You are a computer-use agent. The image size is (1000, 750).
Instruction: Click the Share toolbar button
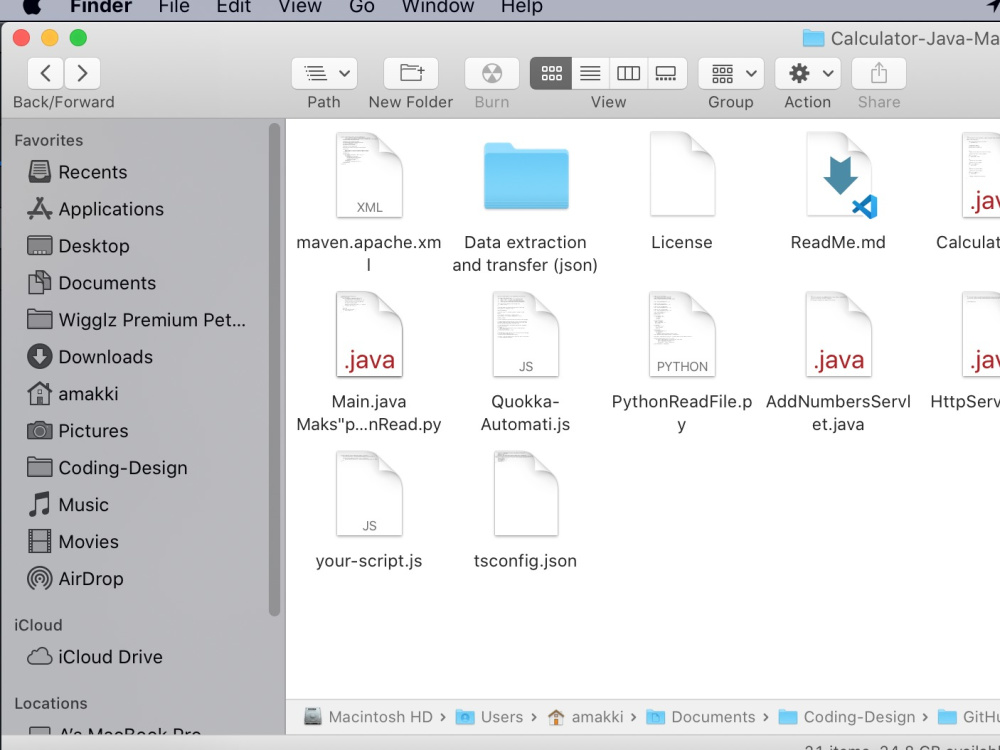click(879, 73)
